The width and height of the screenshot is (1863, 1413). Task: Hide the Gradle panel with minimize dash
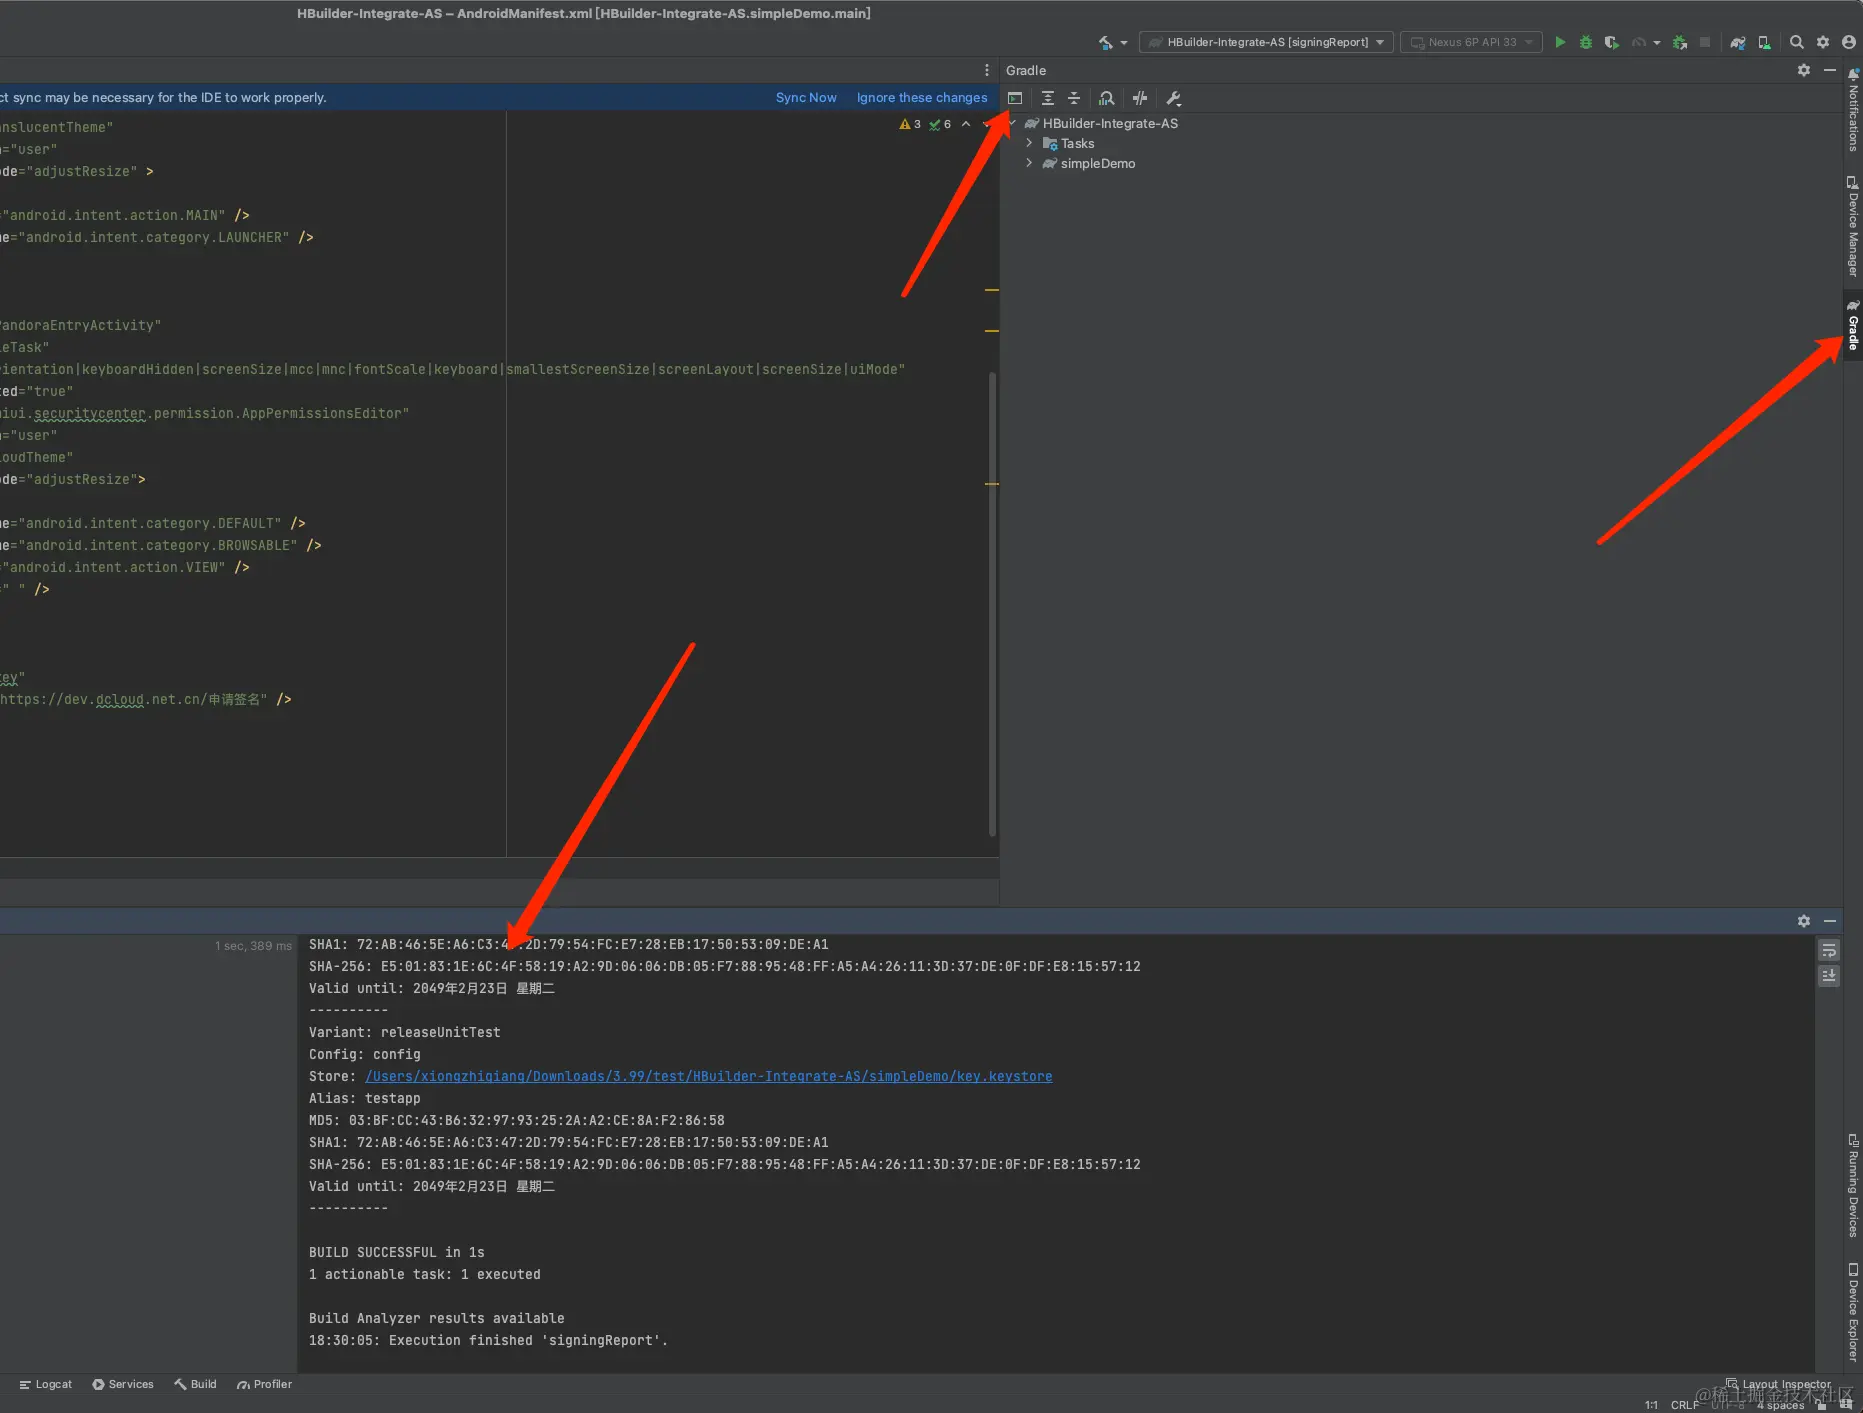(1830, 70)
